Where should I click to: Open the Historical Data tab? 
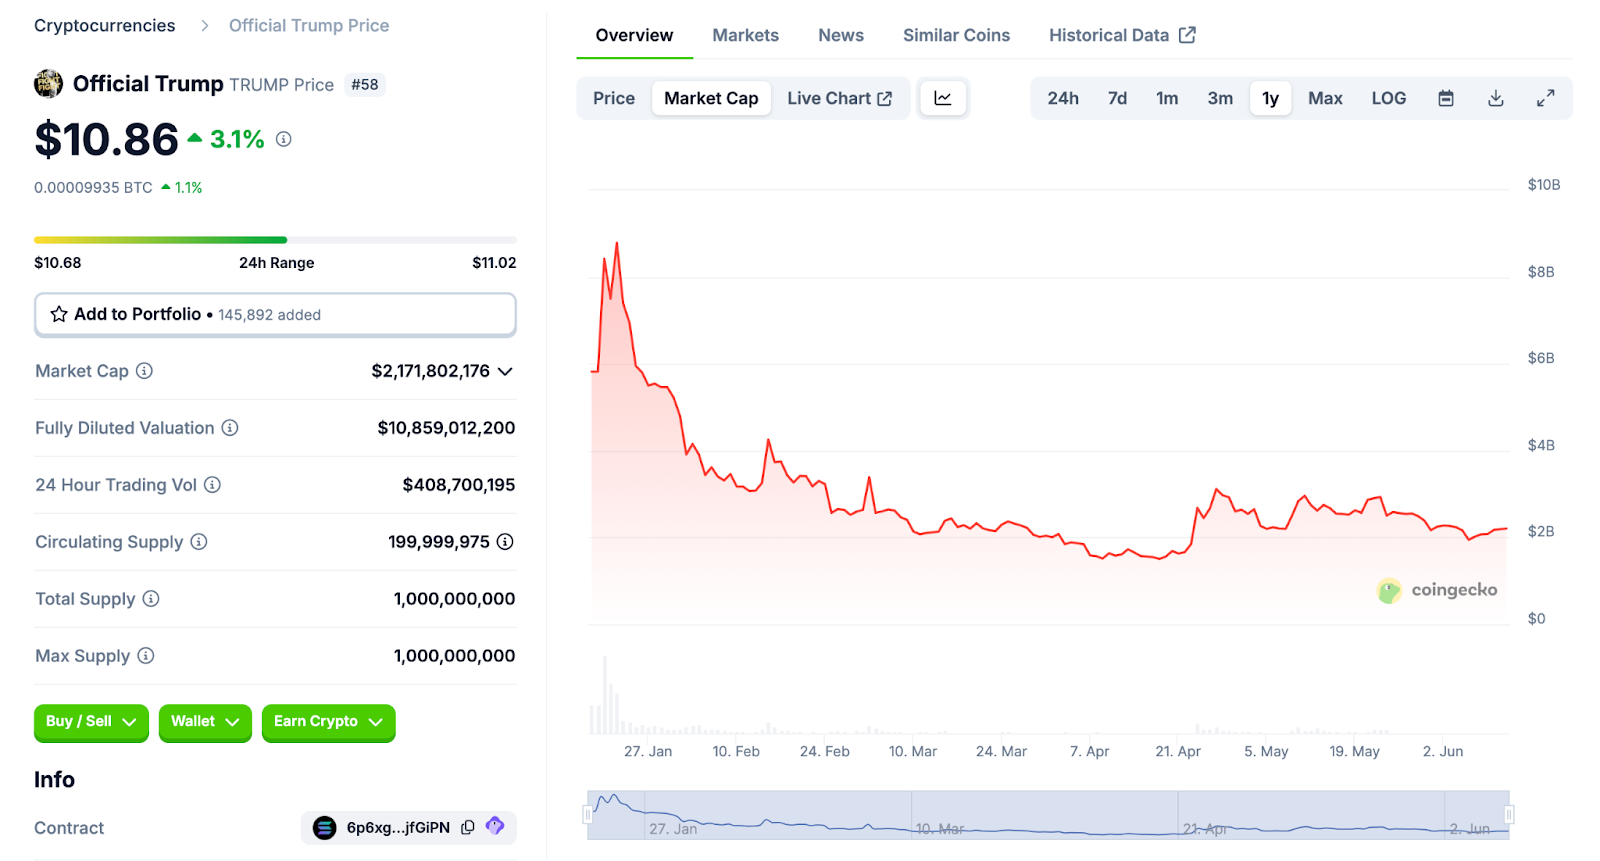[1122, 35]
